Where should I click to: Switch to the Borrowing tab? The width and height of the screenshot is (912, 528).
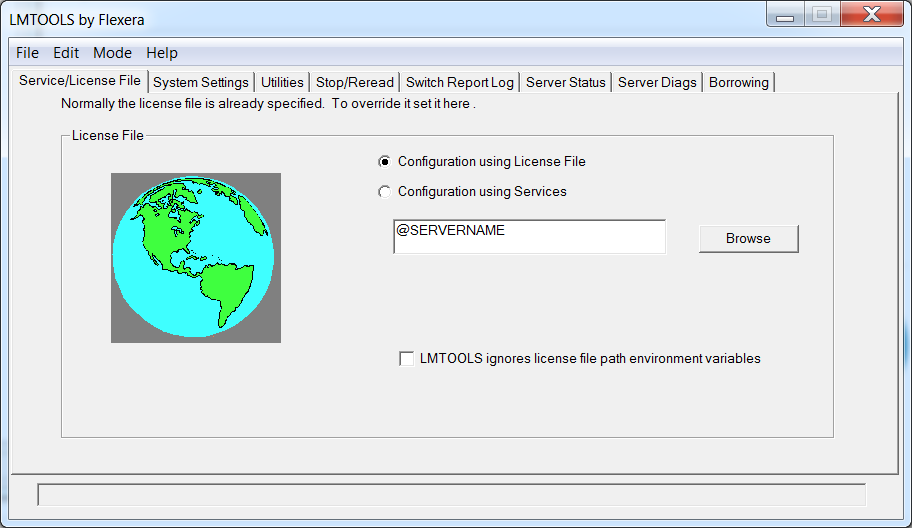(x=739, y=83)
